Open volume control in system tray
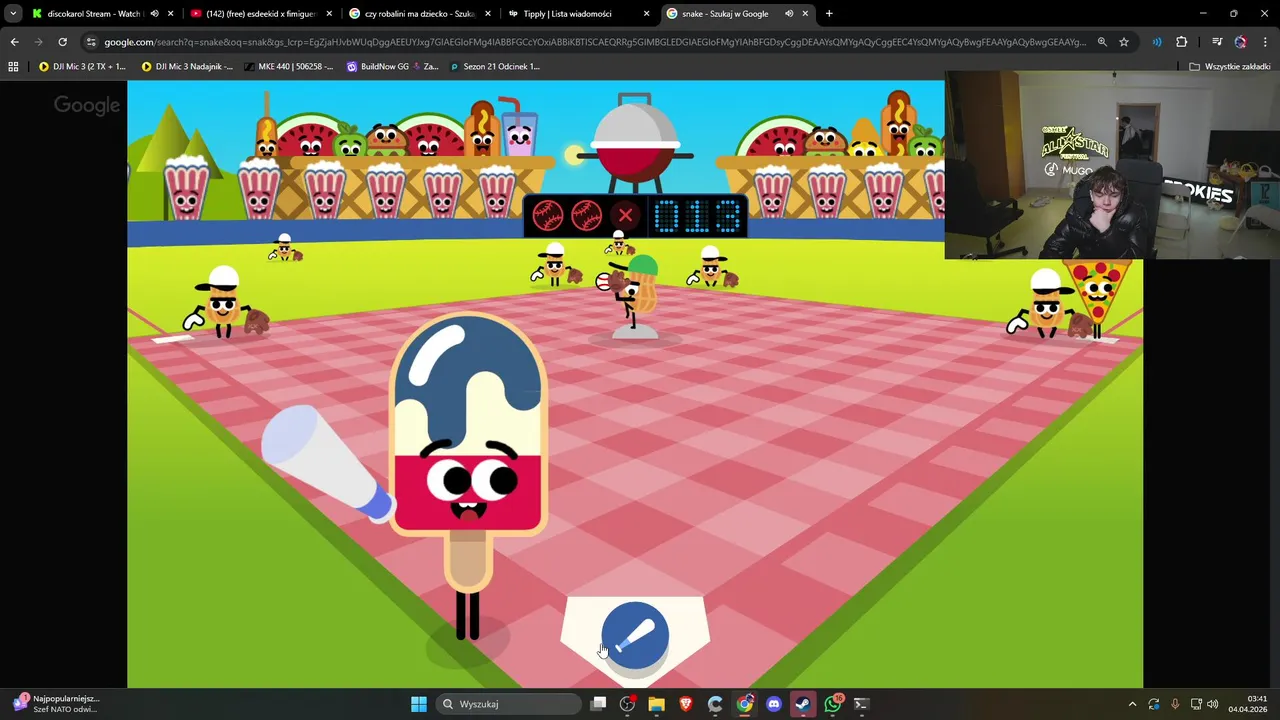1280x720 pixels. (1212, 704)
